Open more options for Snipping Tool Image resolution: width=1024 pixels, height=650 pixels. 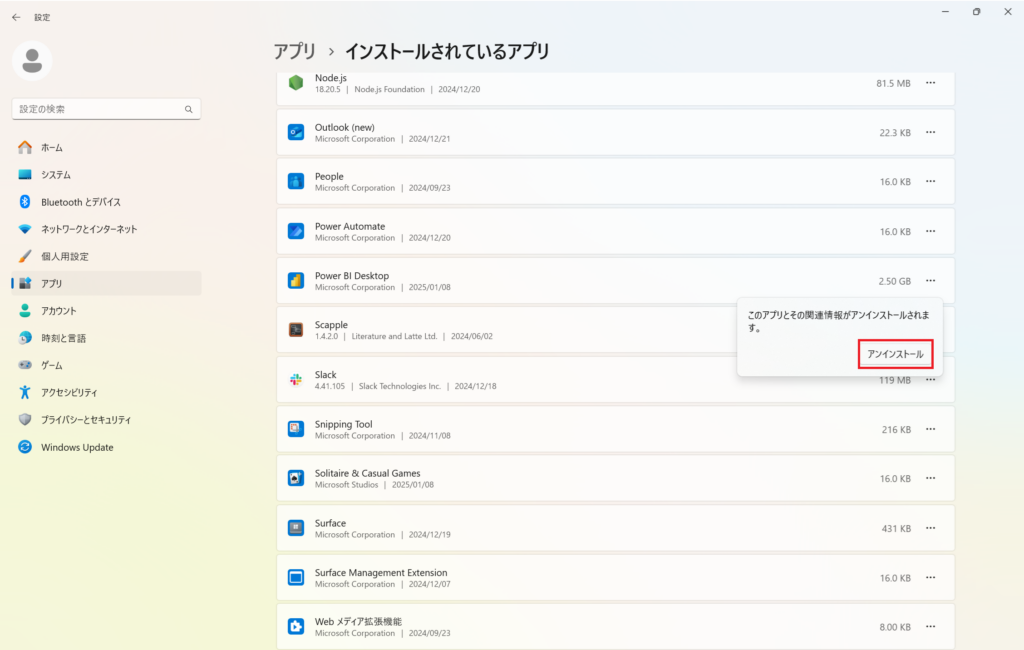[931, 429]
